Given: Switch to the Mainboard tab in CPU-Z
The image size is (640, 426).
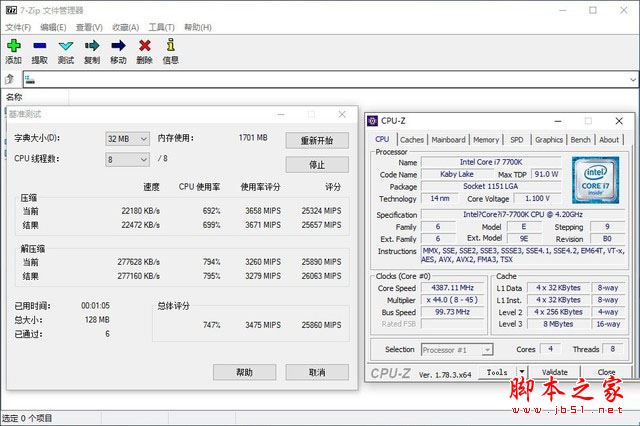Looking at the screenshot, I should click(x=448, y=140).
